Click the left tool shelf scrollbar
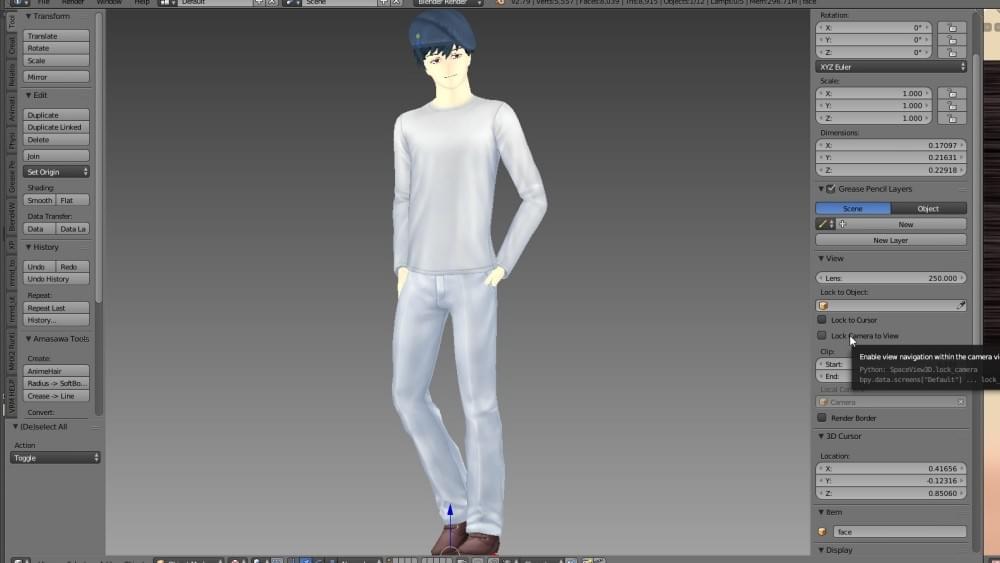 point(98,156)
